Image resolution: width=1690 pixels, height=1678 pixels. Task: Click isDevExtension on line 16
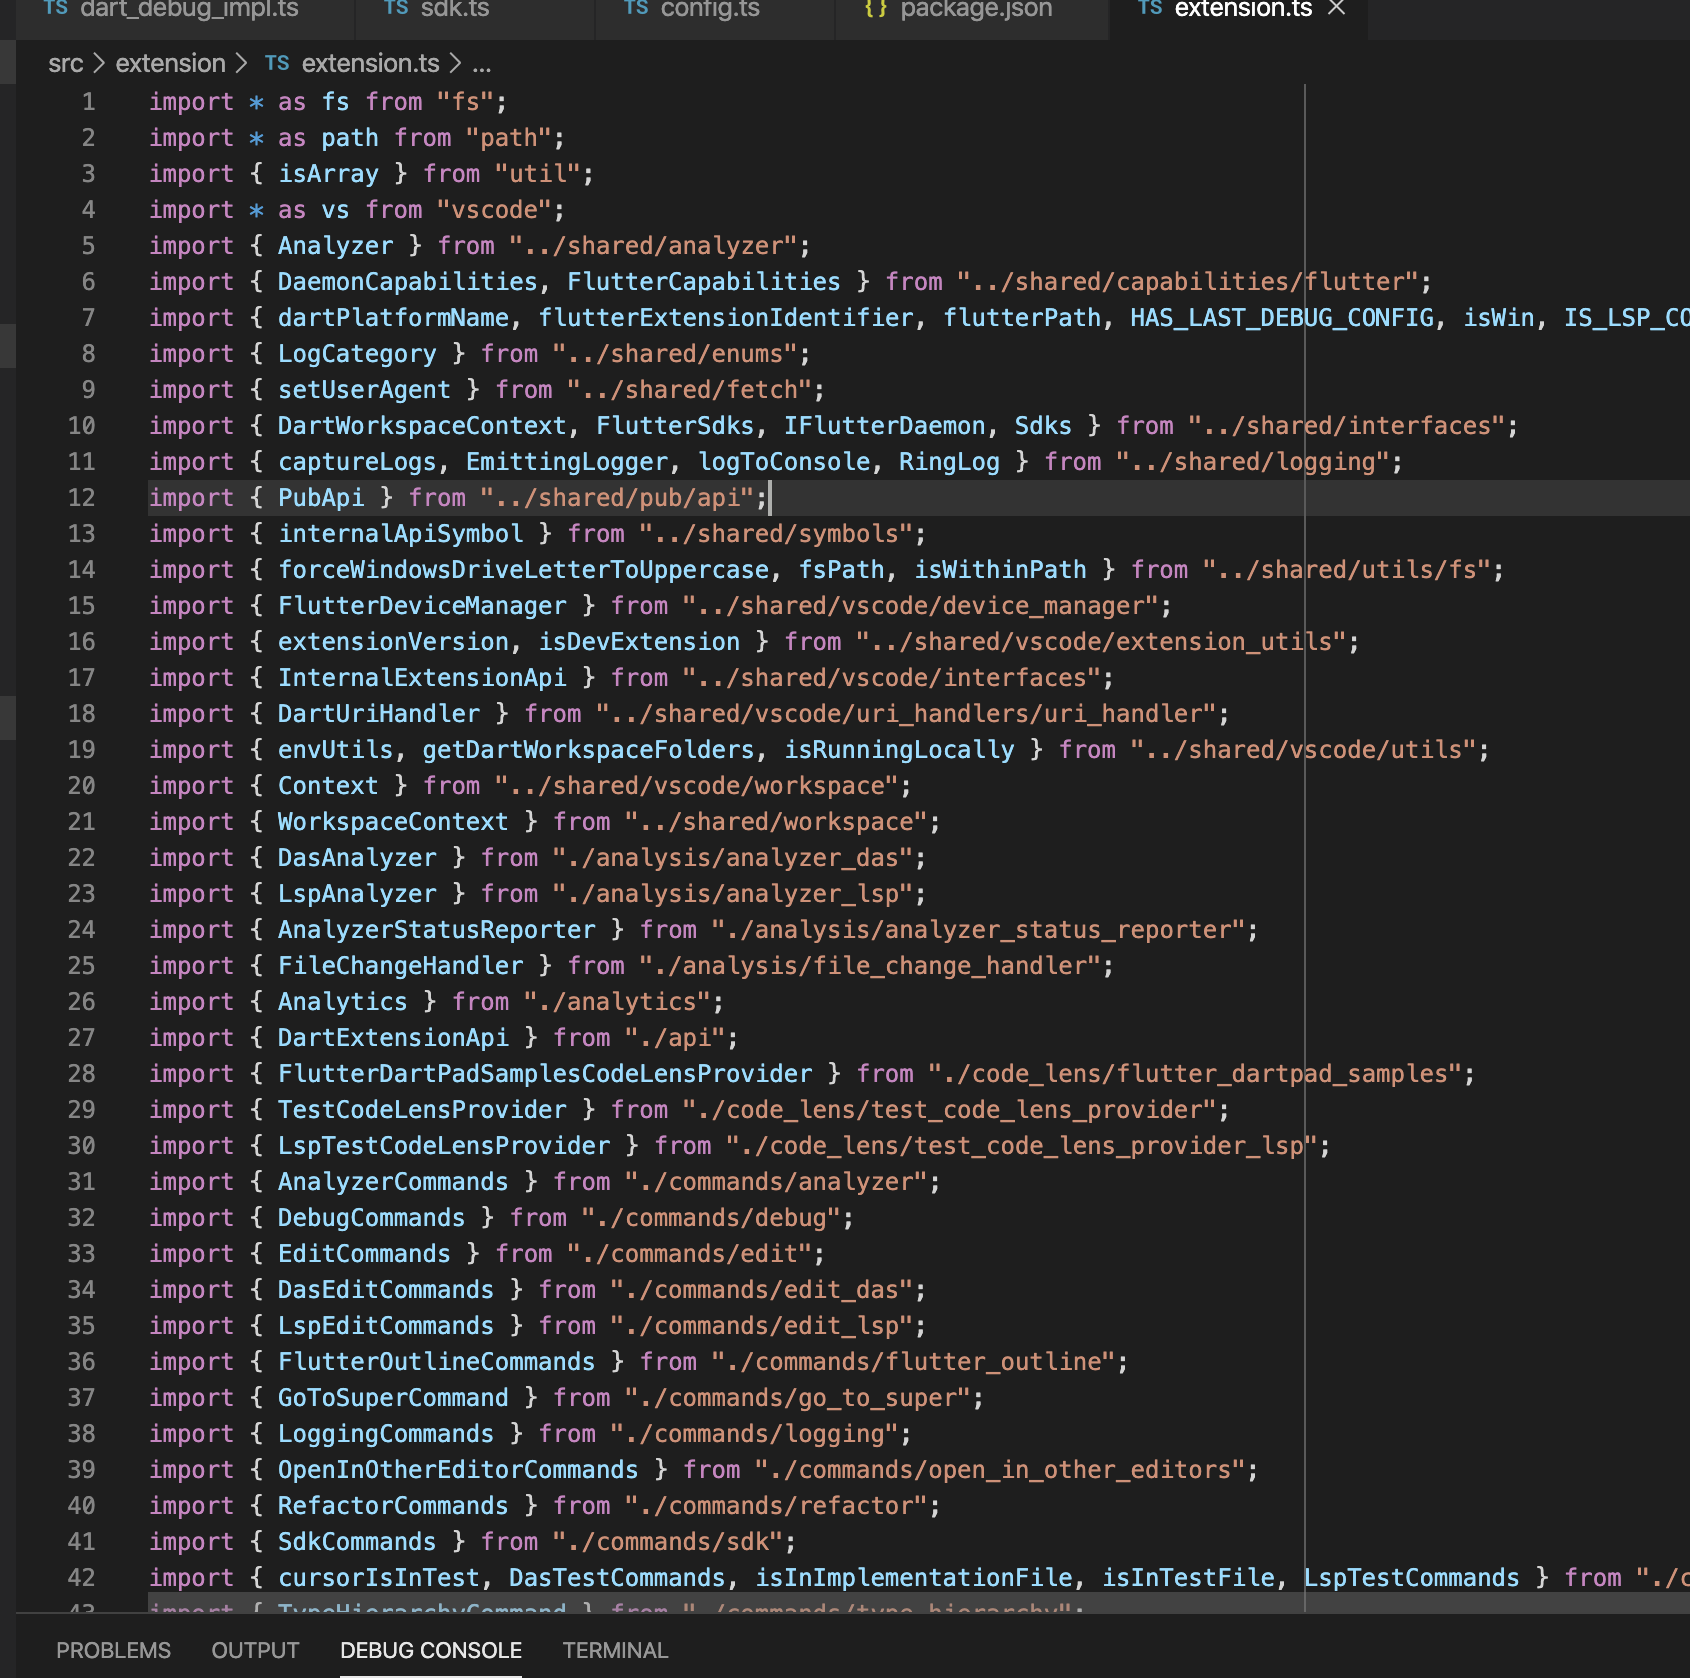[640, 642]
